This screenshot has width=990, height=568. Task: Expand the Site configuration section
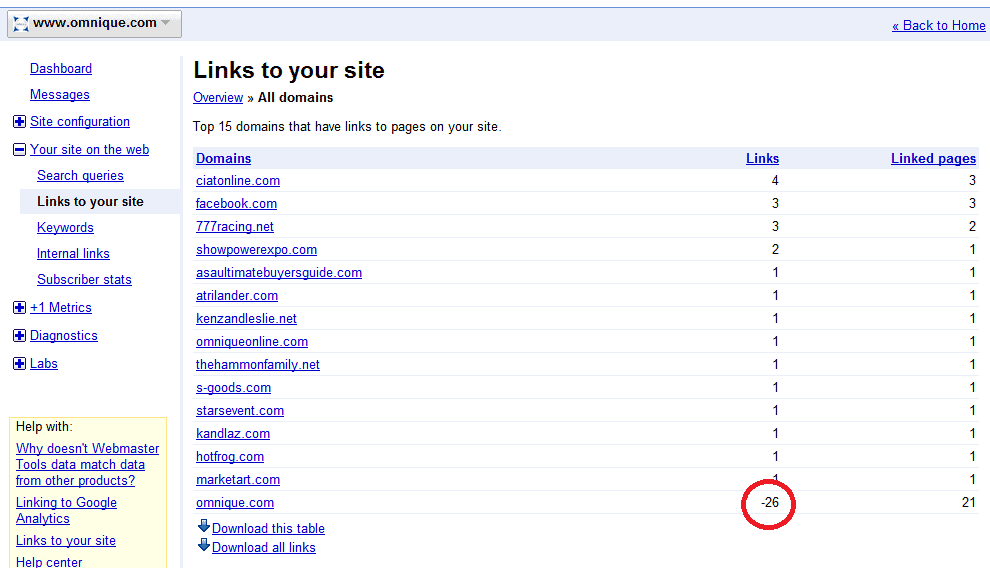19,122
